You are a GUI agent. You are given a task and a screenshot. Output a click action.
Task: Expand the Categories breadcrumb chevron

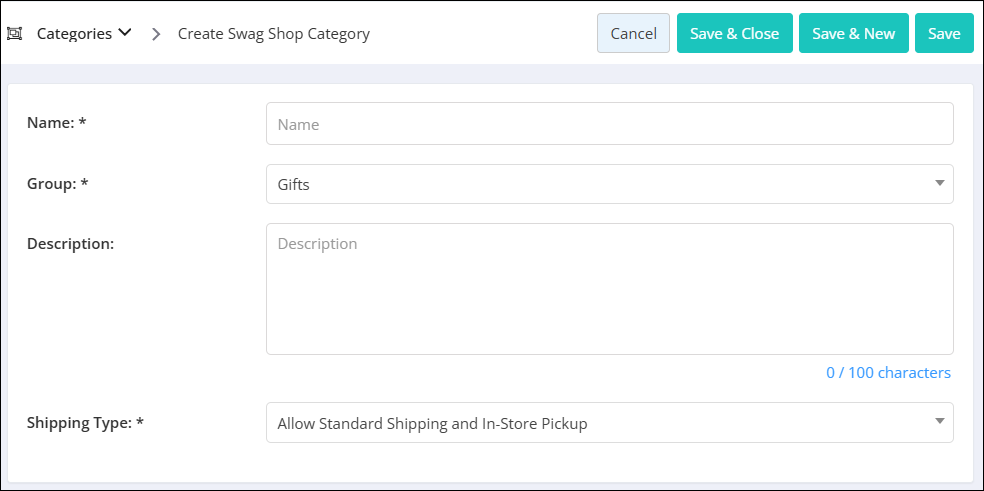[125, 32]
